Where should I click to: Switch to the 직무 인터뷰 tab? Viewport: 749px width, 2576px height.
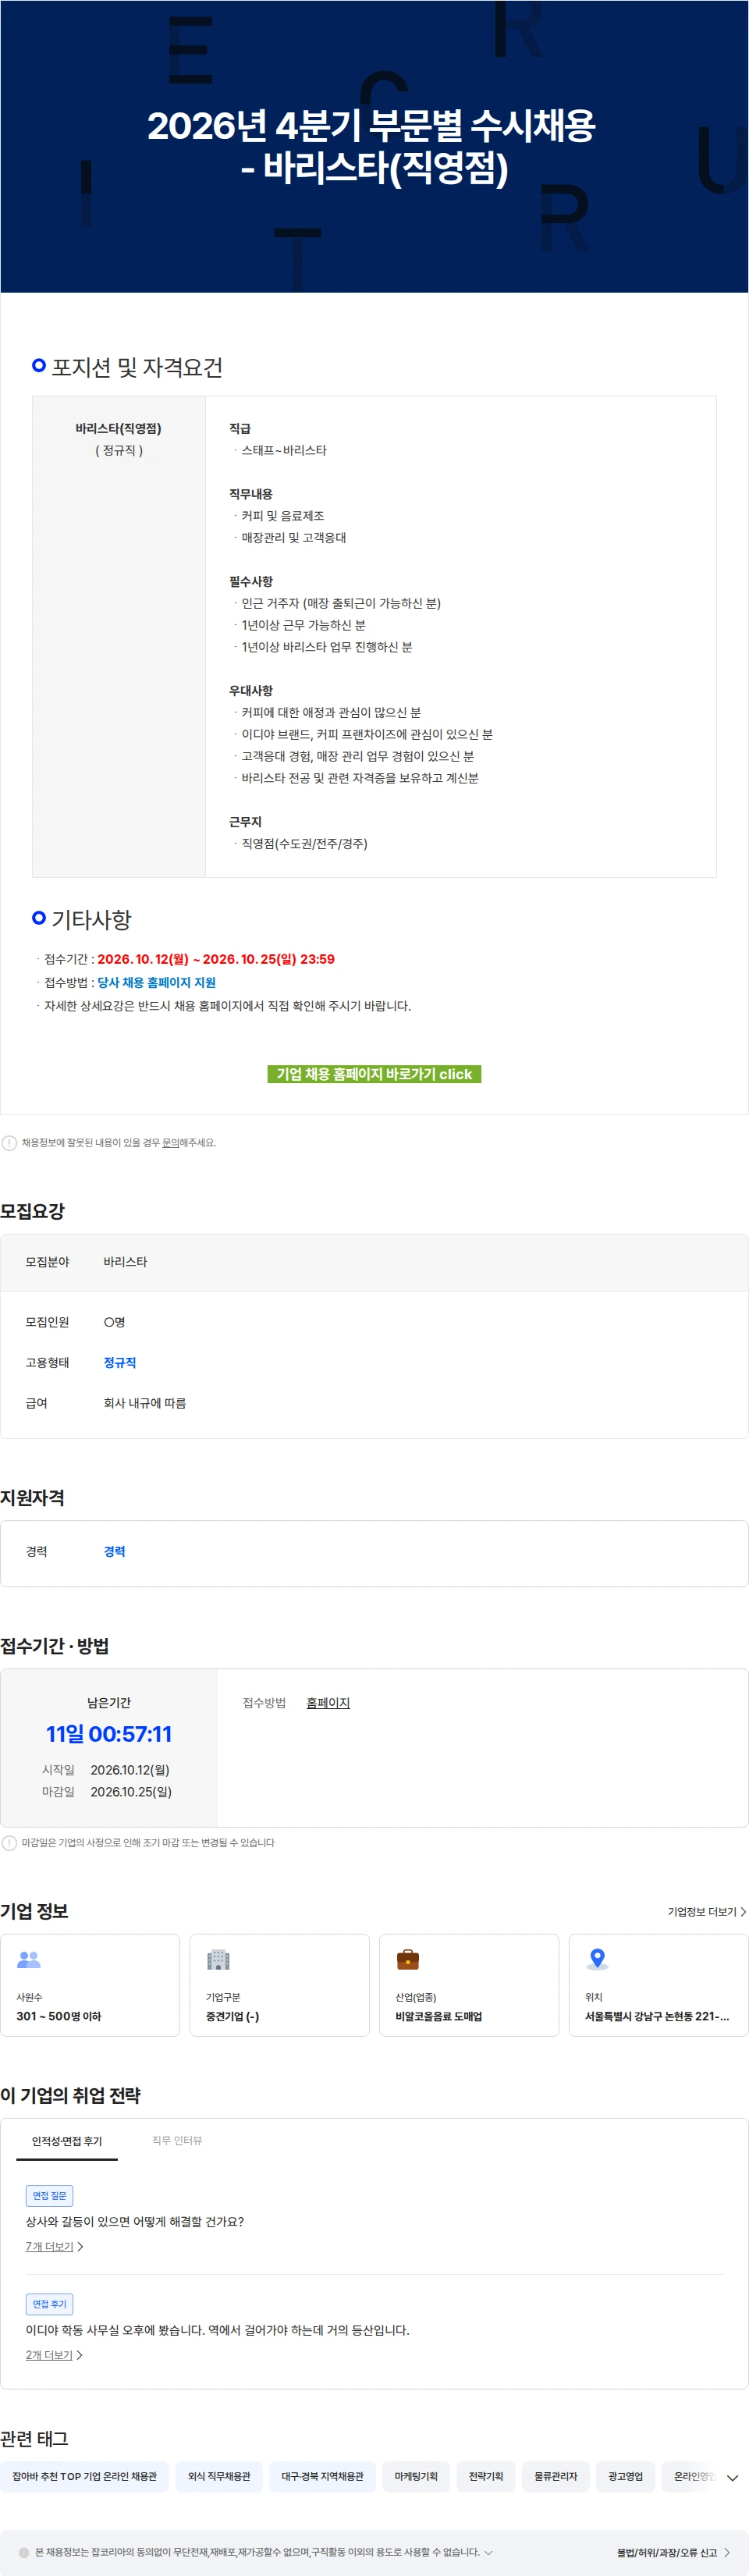177,2140
